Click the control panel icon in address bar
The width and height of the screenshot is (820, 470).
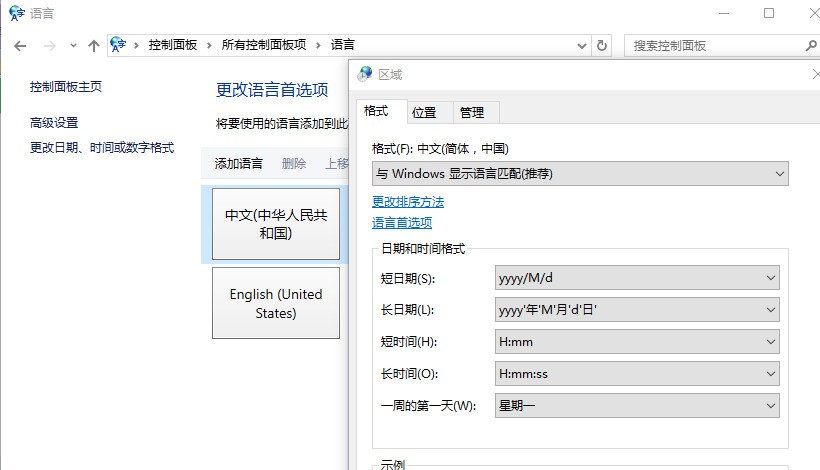pos(120,45)
